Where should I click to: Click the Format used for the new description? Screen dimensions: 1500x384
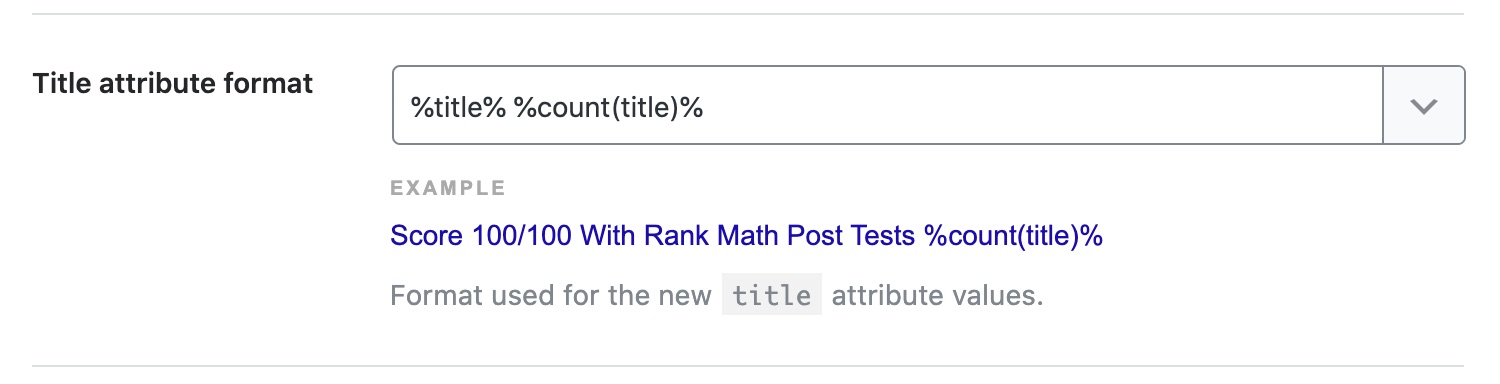point(551,297)
